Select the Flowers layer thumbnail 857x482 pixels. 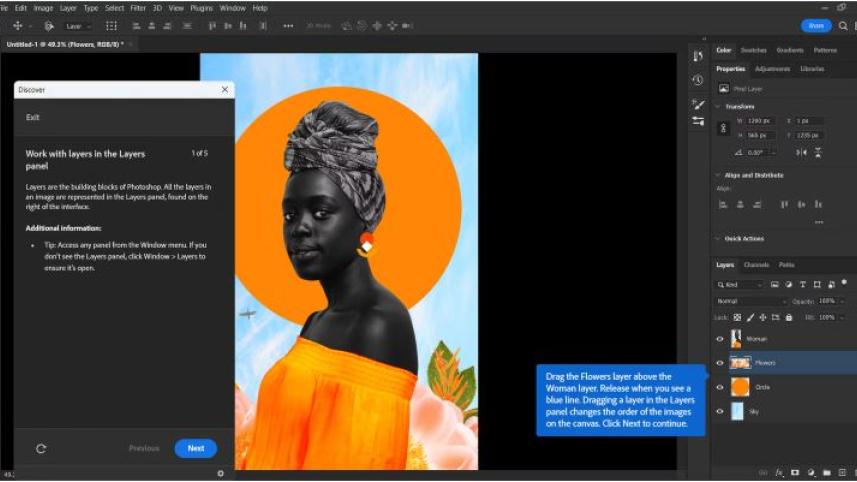point(740,363)
